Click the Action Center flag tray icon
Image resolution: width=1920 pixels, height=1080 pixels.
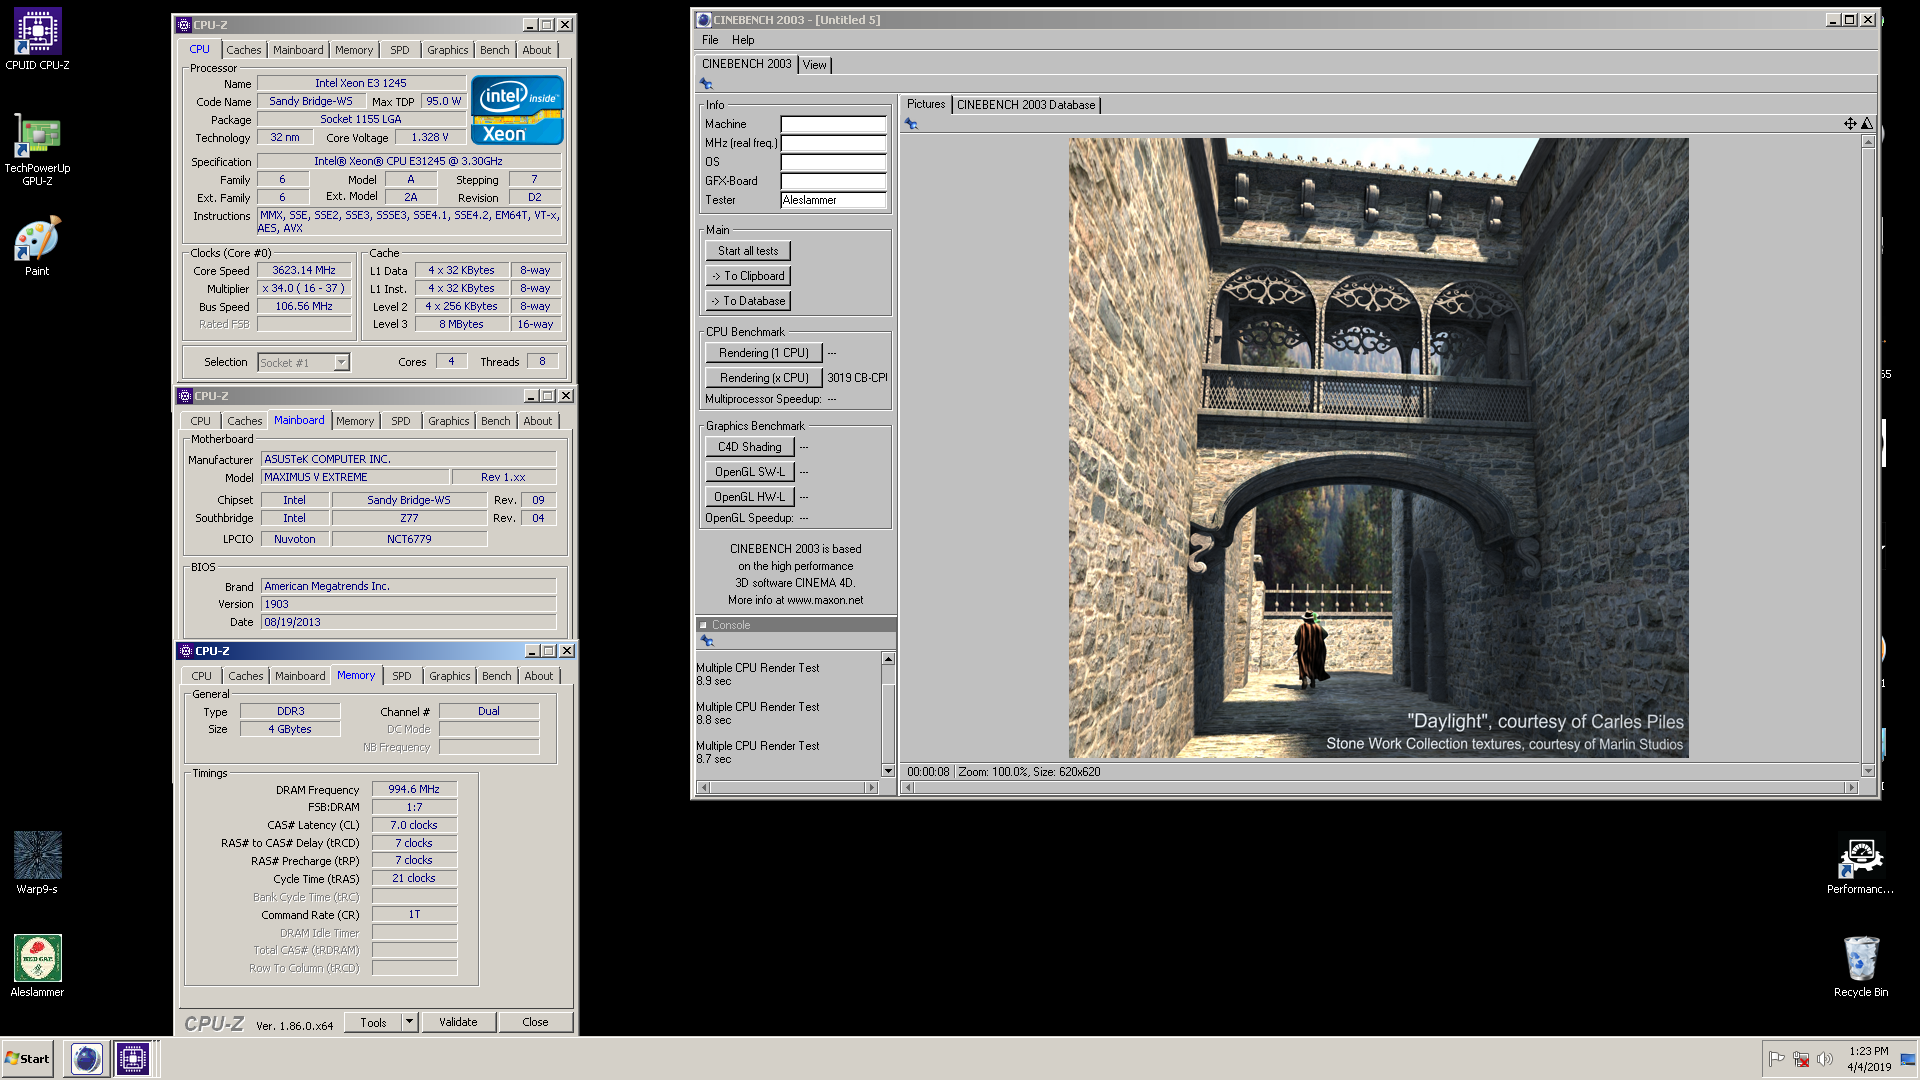click(x=1777, y=1059)
